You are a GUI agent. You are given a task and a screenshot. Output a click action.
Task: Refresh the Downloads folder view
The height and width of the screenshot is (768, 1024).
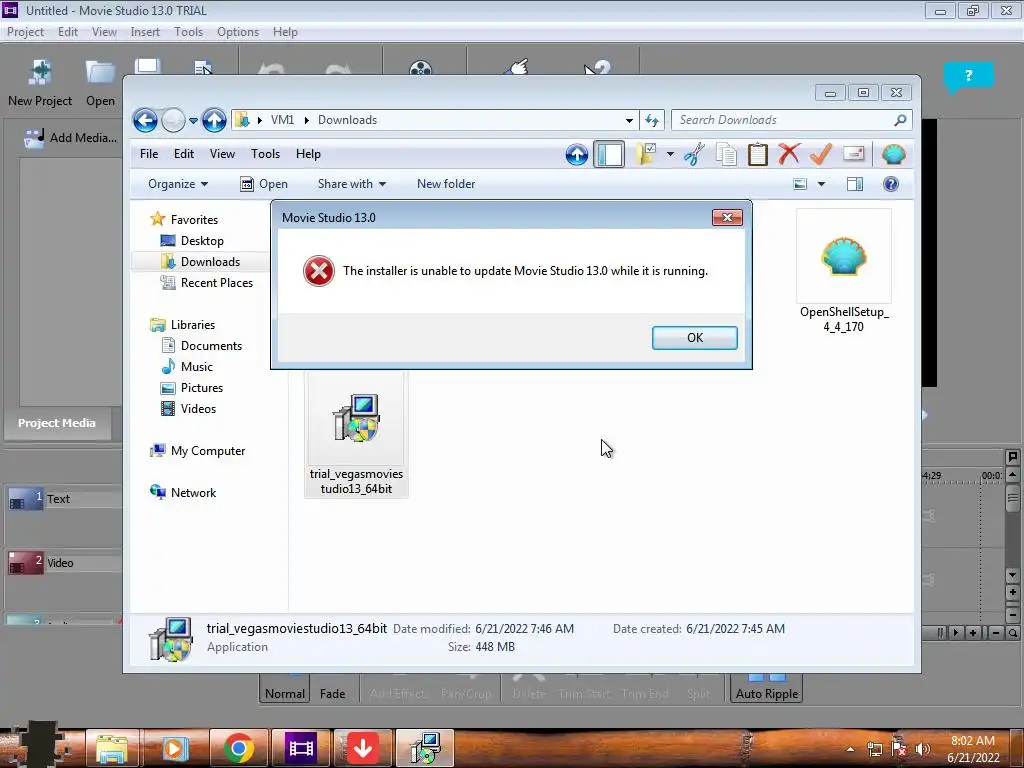pos(652,120)
